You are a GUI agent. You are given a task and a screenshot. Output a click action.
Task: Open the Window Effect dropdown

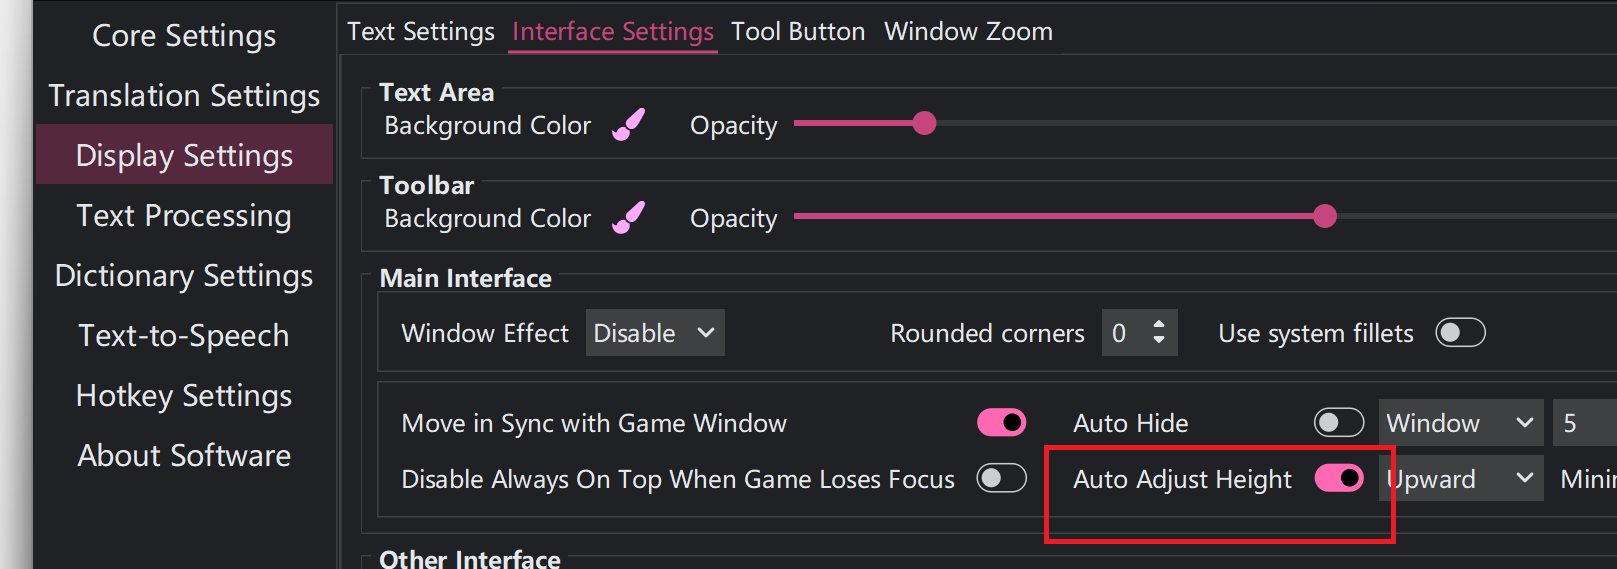click(x=654, y=333)
